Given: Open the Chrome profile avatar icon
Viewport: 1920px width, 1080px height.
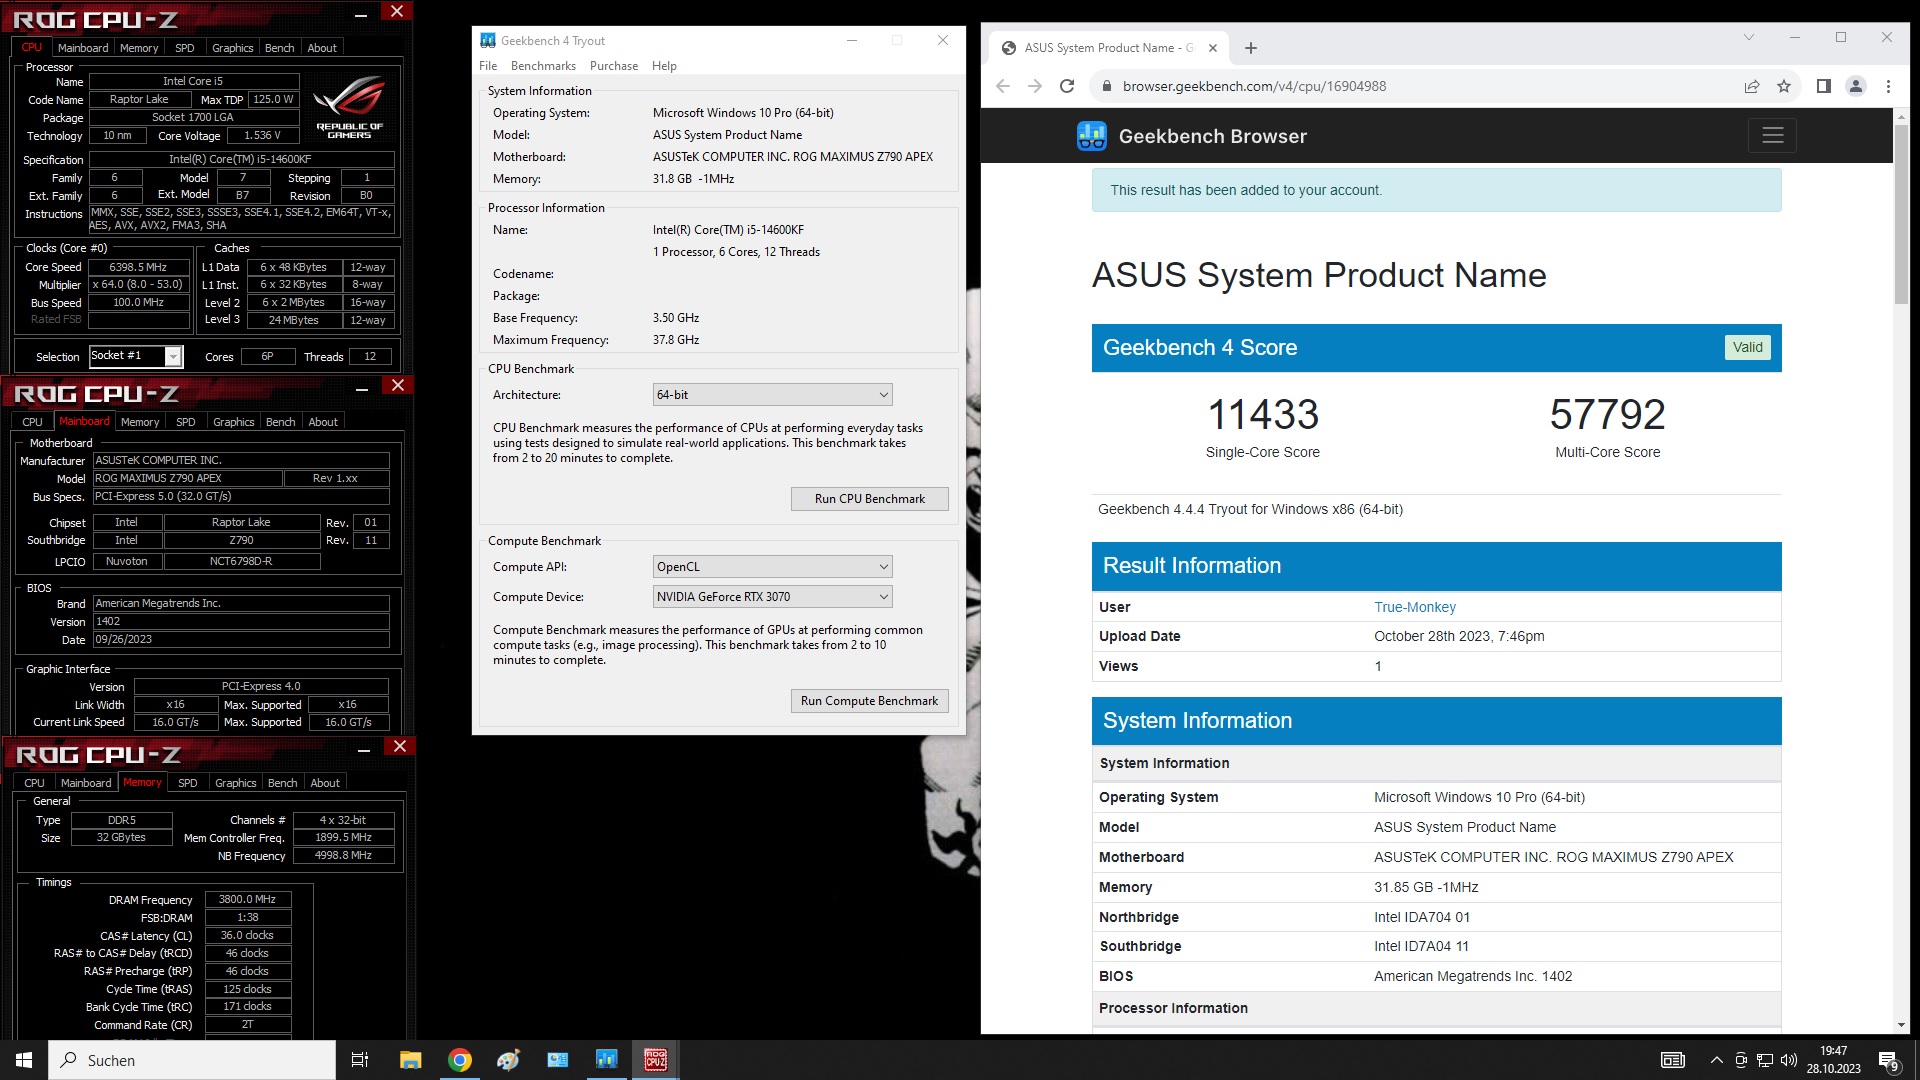Looking at the screenshot, I should (x=1856, y=86).
